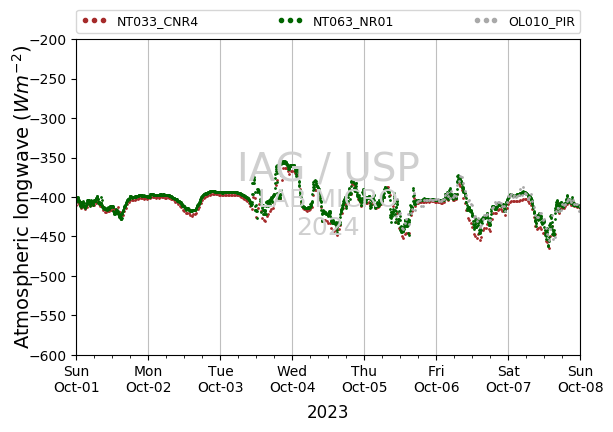Click the green NT063_NR01 legend marker

click(290, 21)
